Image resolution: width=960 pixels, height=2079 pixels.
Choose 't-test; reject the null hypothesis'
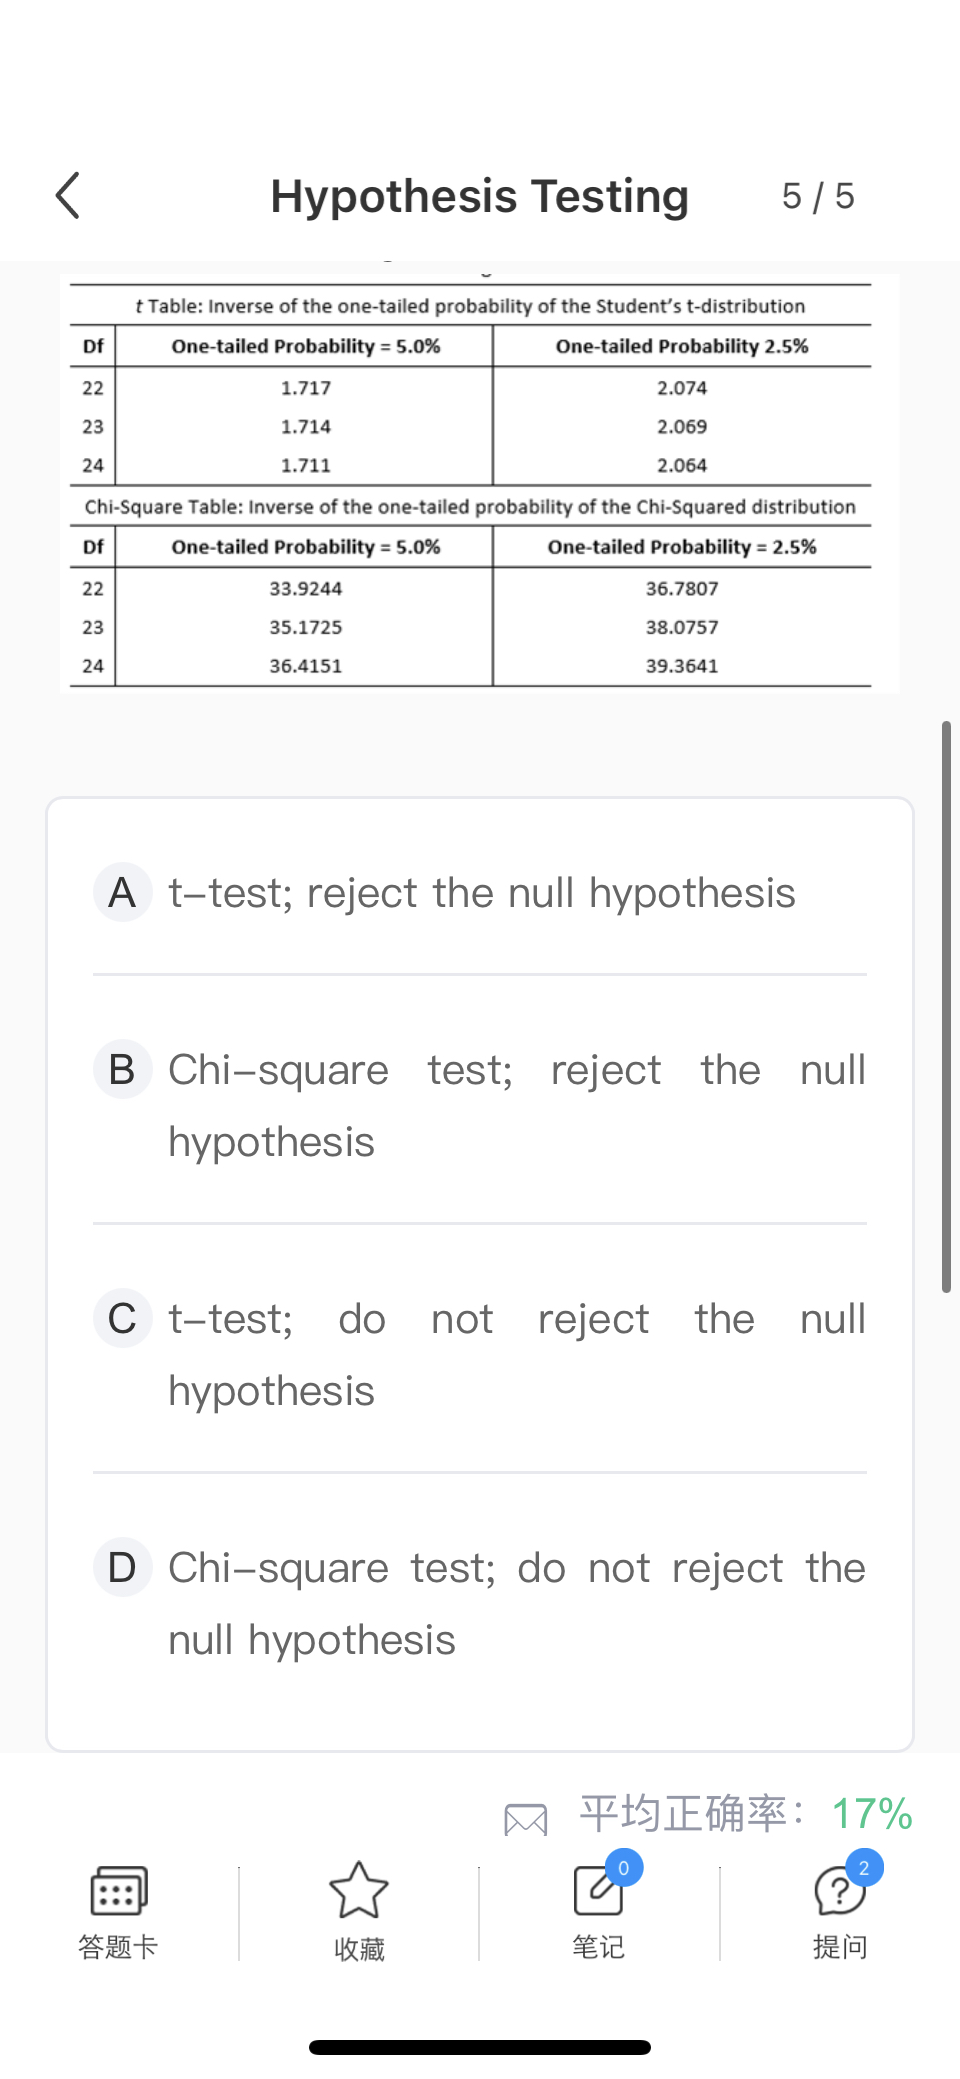point(482,893)
